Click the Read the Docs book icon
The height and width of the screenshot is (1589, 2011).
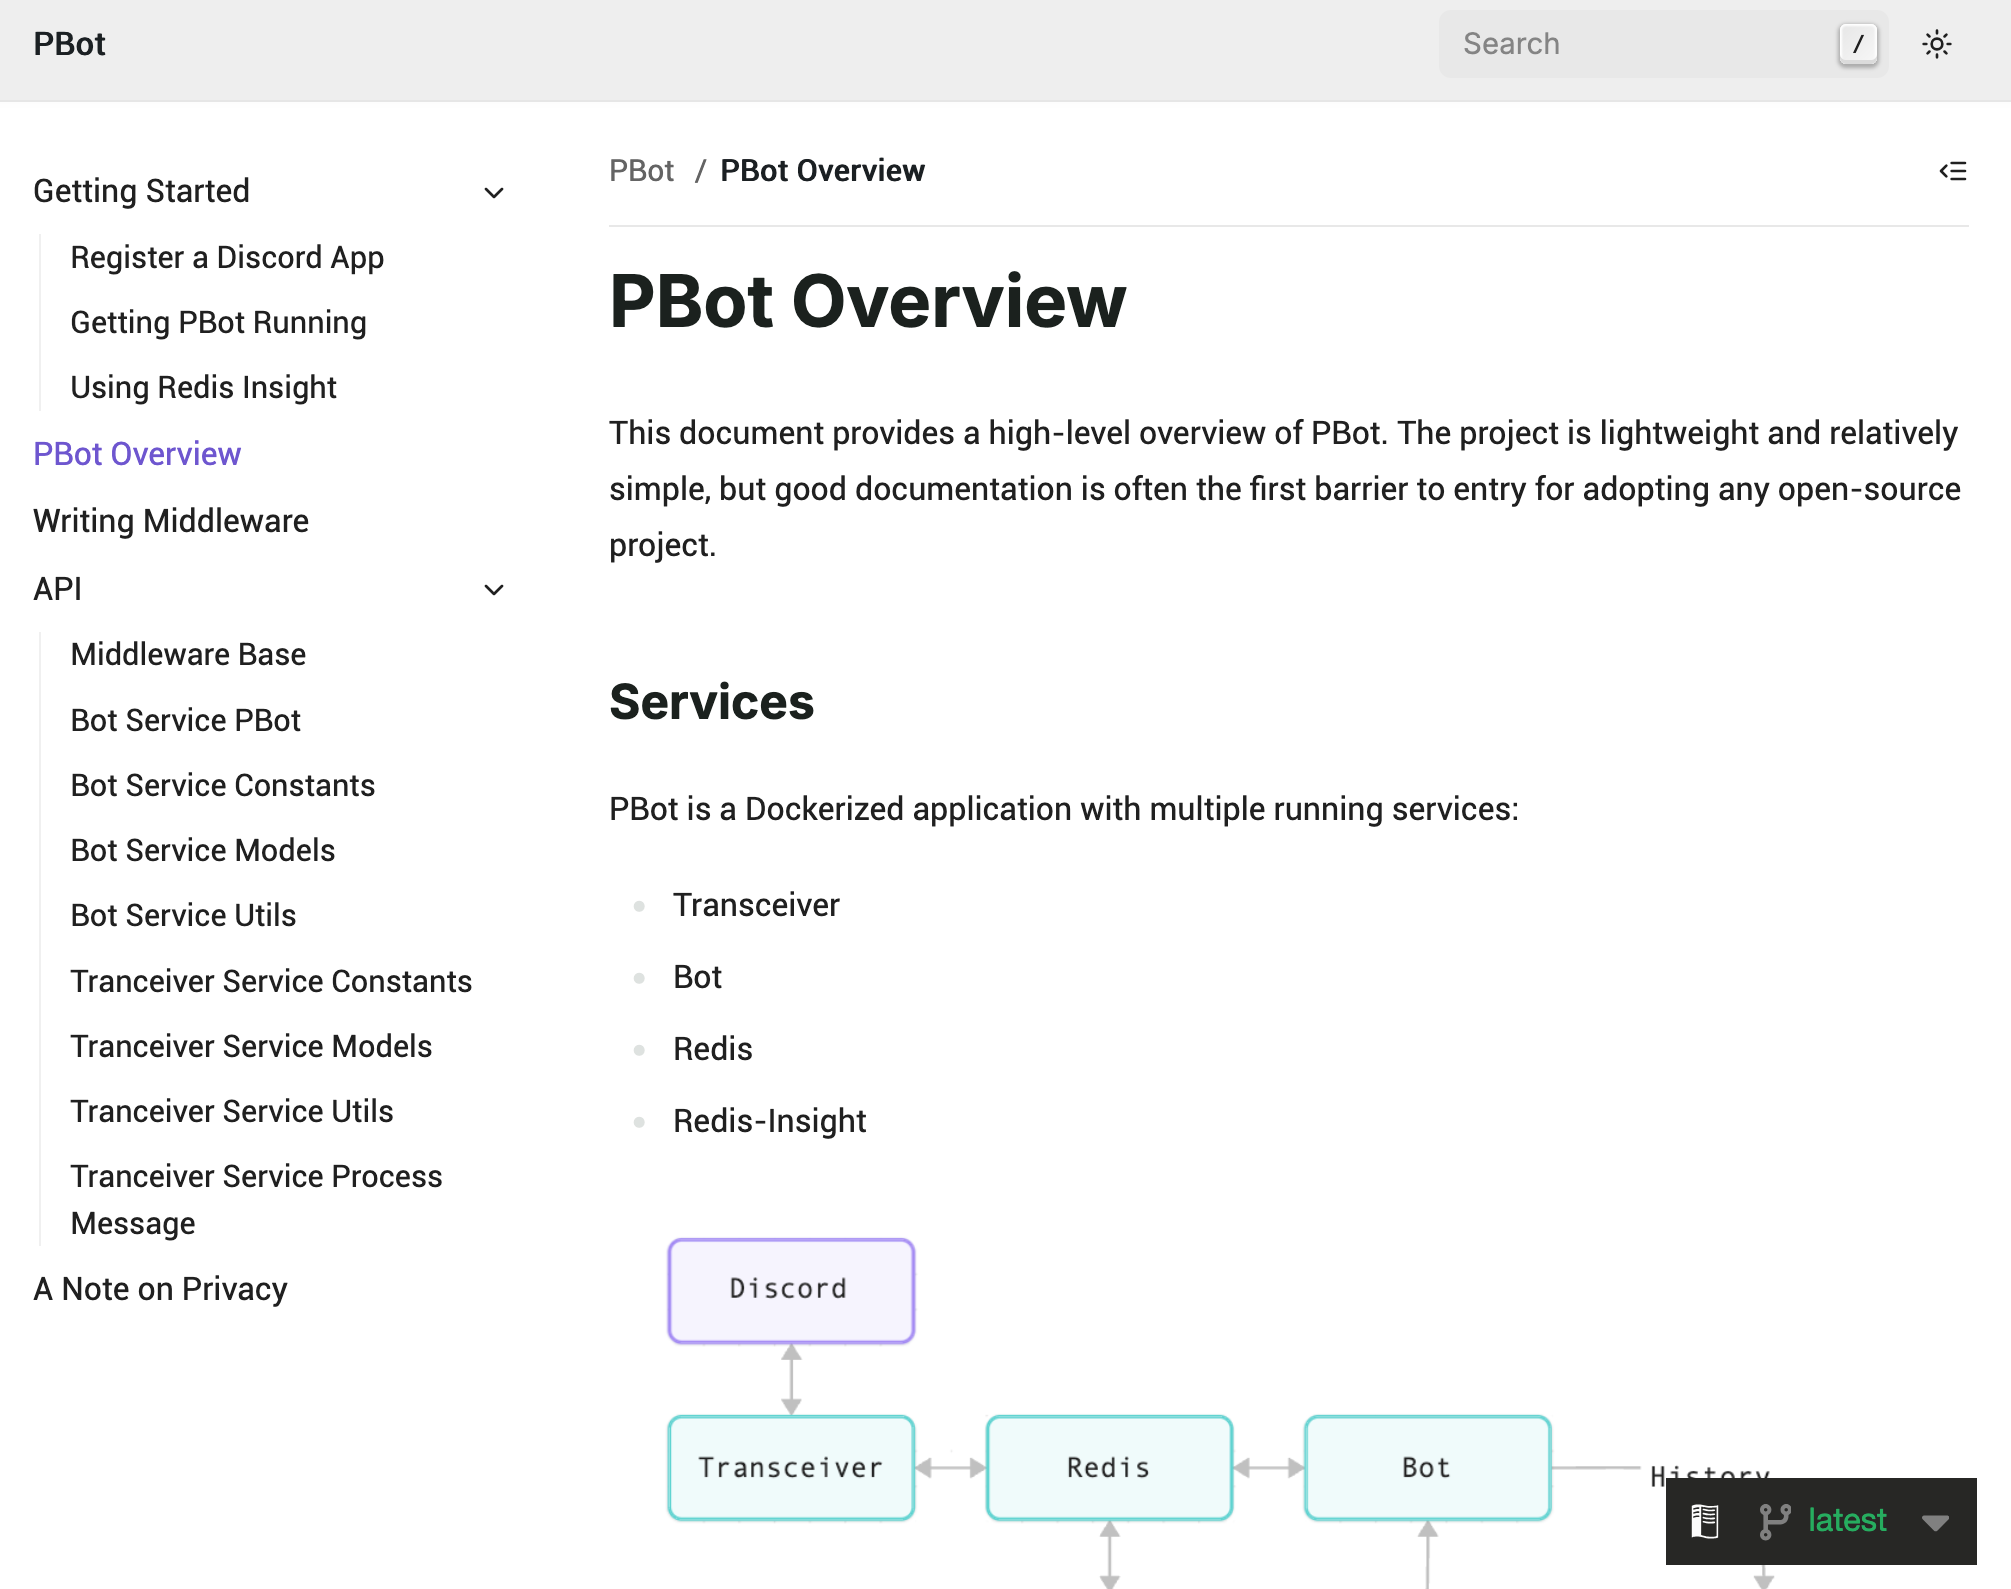coord(1705,1521)
